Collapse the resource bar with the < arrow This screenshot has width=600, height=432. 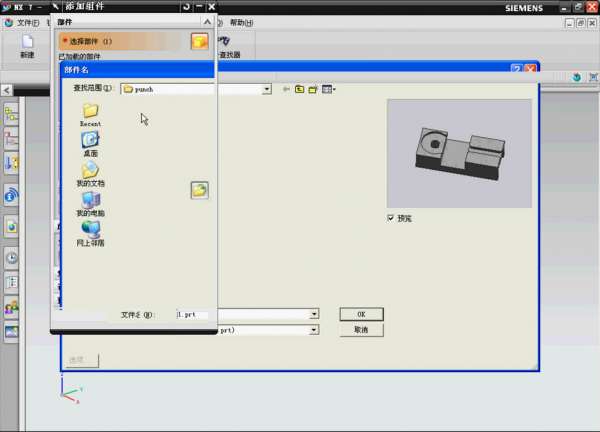point(7,90)
